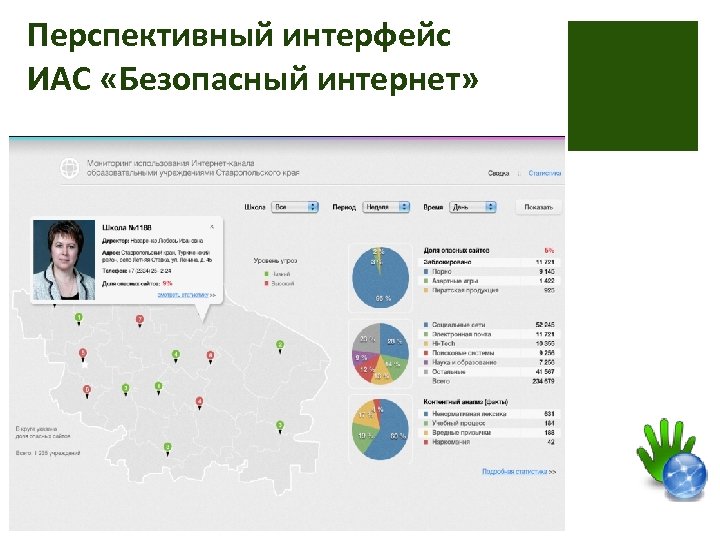Click the Доля опасных сайтов heading
The width and height of the screenshot is (720, 540).
coord(456,251)
